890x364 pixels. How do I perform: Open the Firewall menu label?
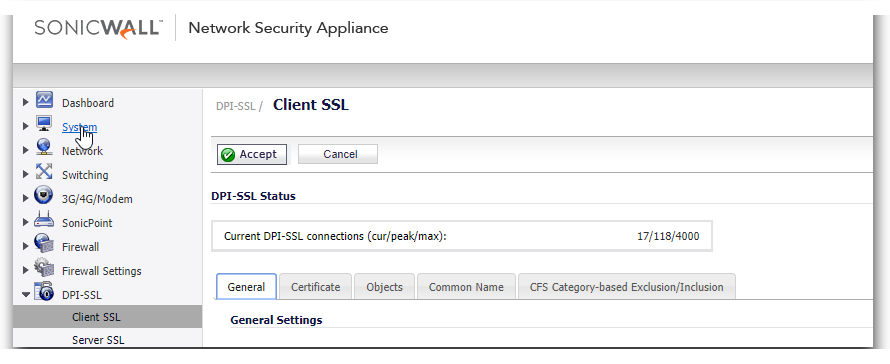point(81,247)
